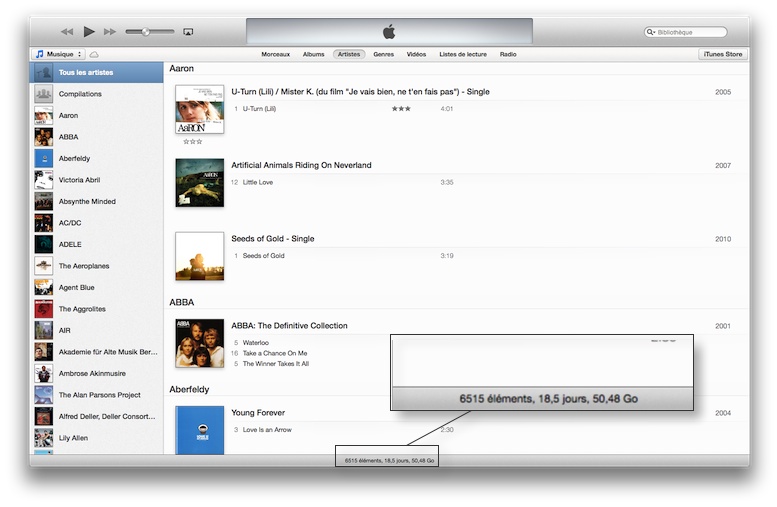Select the artist Aaron in sidebar
The width and height of the screenshot is (777, 507).
96,115
